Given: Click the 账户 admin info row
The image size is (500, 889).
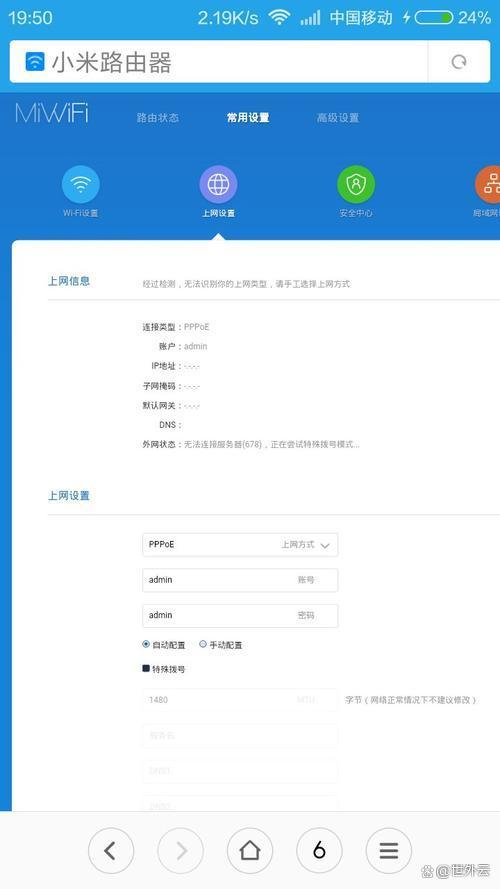Looking at the screenshot, I should click(x=183, y=346).
